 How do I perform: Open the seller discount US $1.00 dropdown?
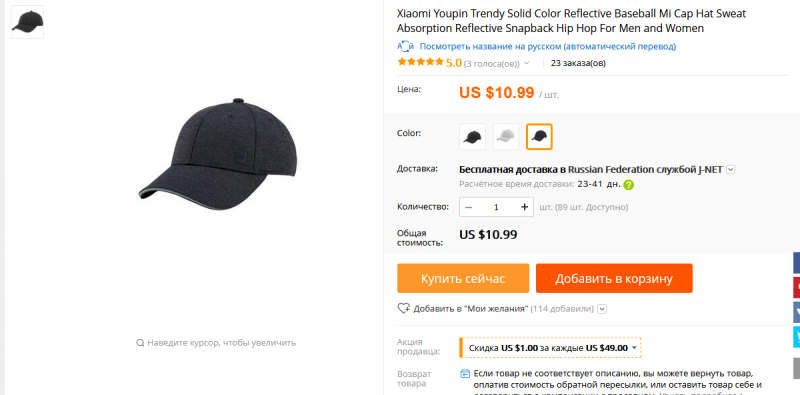tap(551, 348)
